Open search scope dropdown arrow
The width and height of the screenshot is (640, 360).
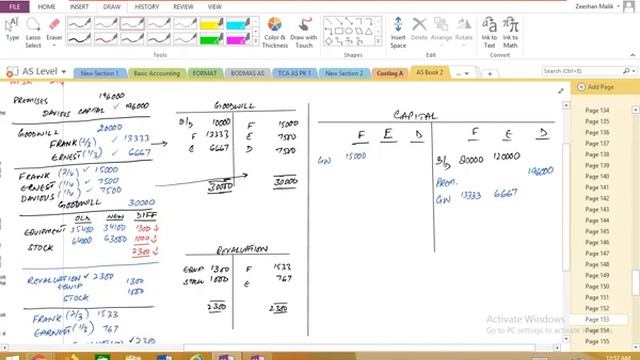[x=634, y=71]
